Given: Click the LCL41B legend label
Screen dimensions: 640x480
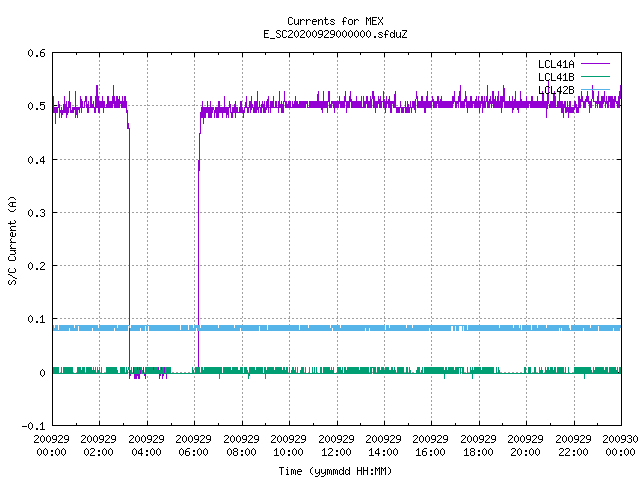Looking at the screenshot, I should (556, 77).
